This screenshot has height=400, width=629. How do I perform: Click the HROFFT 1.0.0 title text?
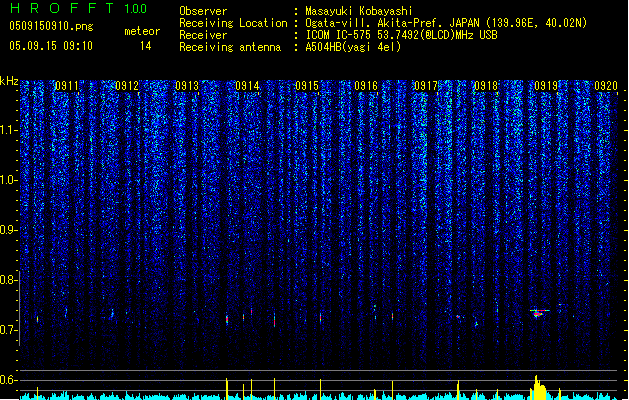click(x=79, y=8)
